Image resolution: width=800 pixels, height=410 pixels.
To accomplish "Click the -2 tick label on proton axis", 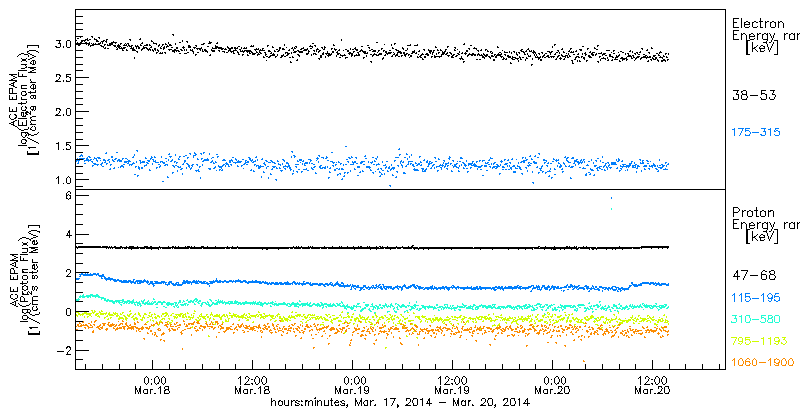I will (x=62, y=351).
